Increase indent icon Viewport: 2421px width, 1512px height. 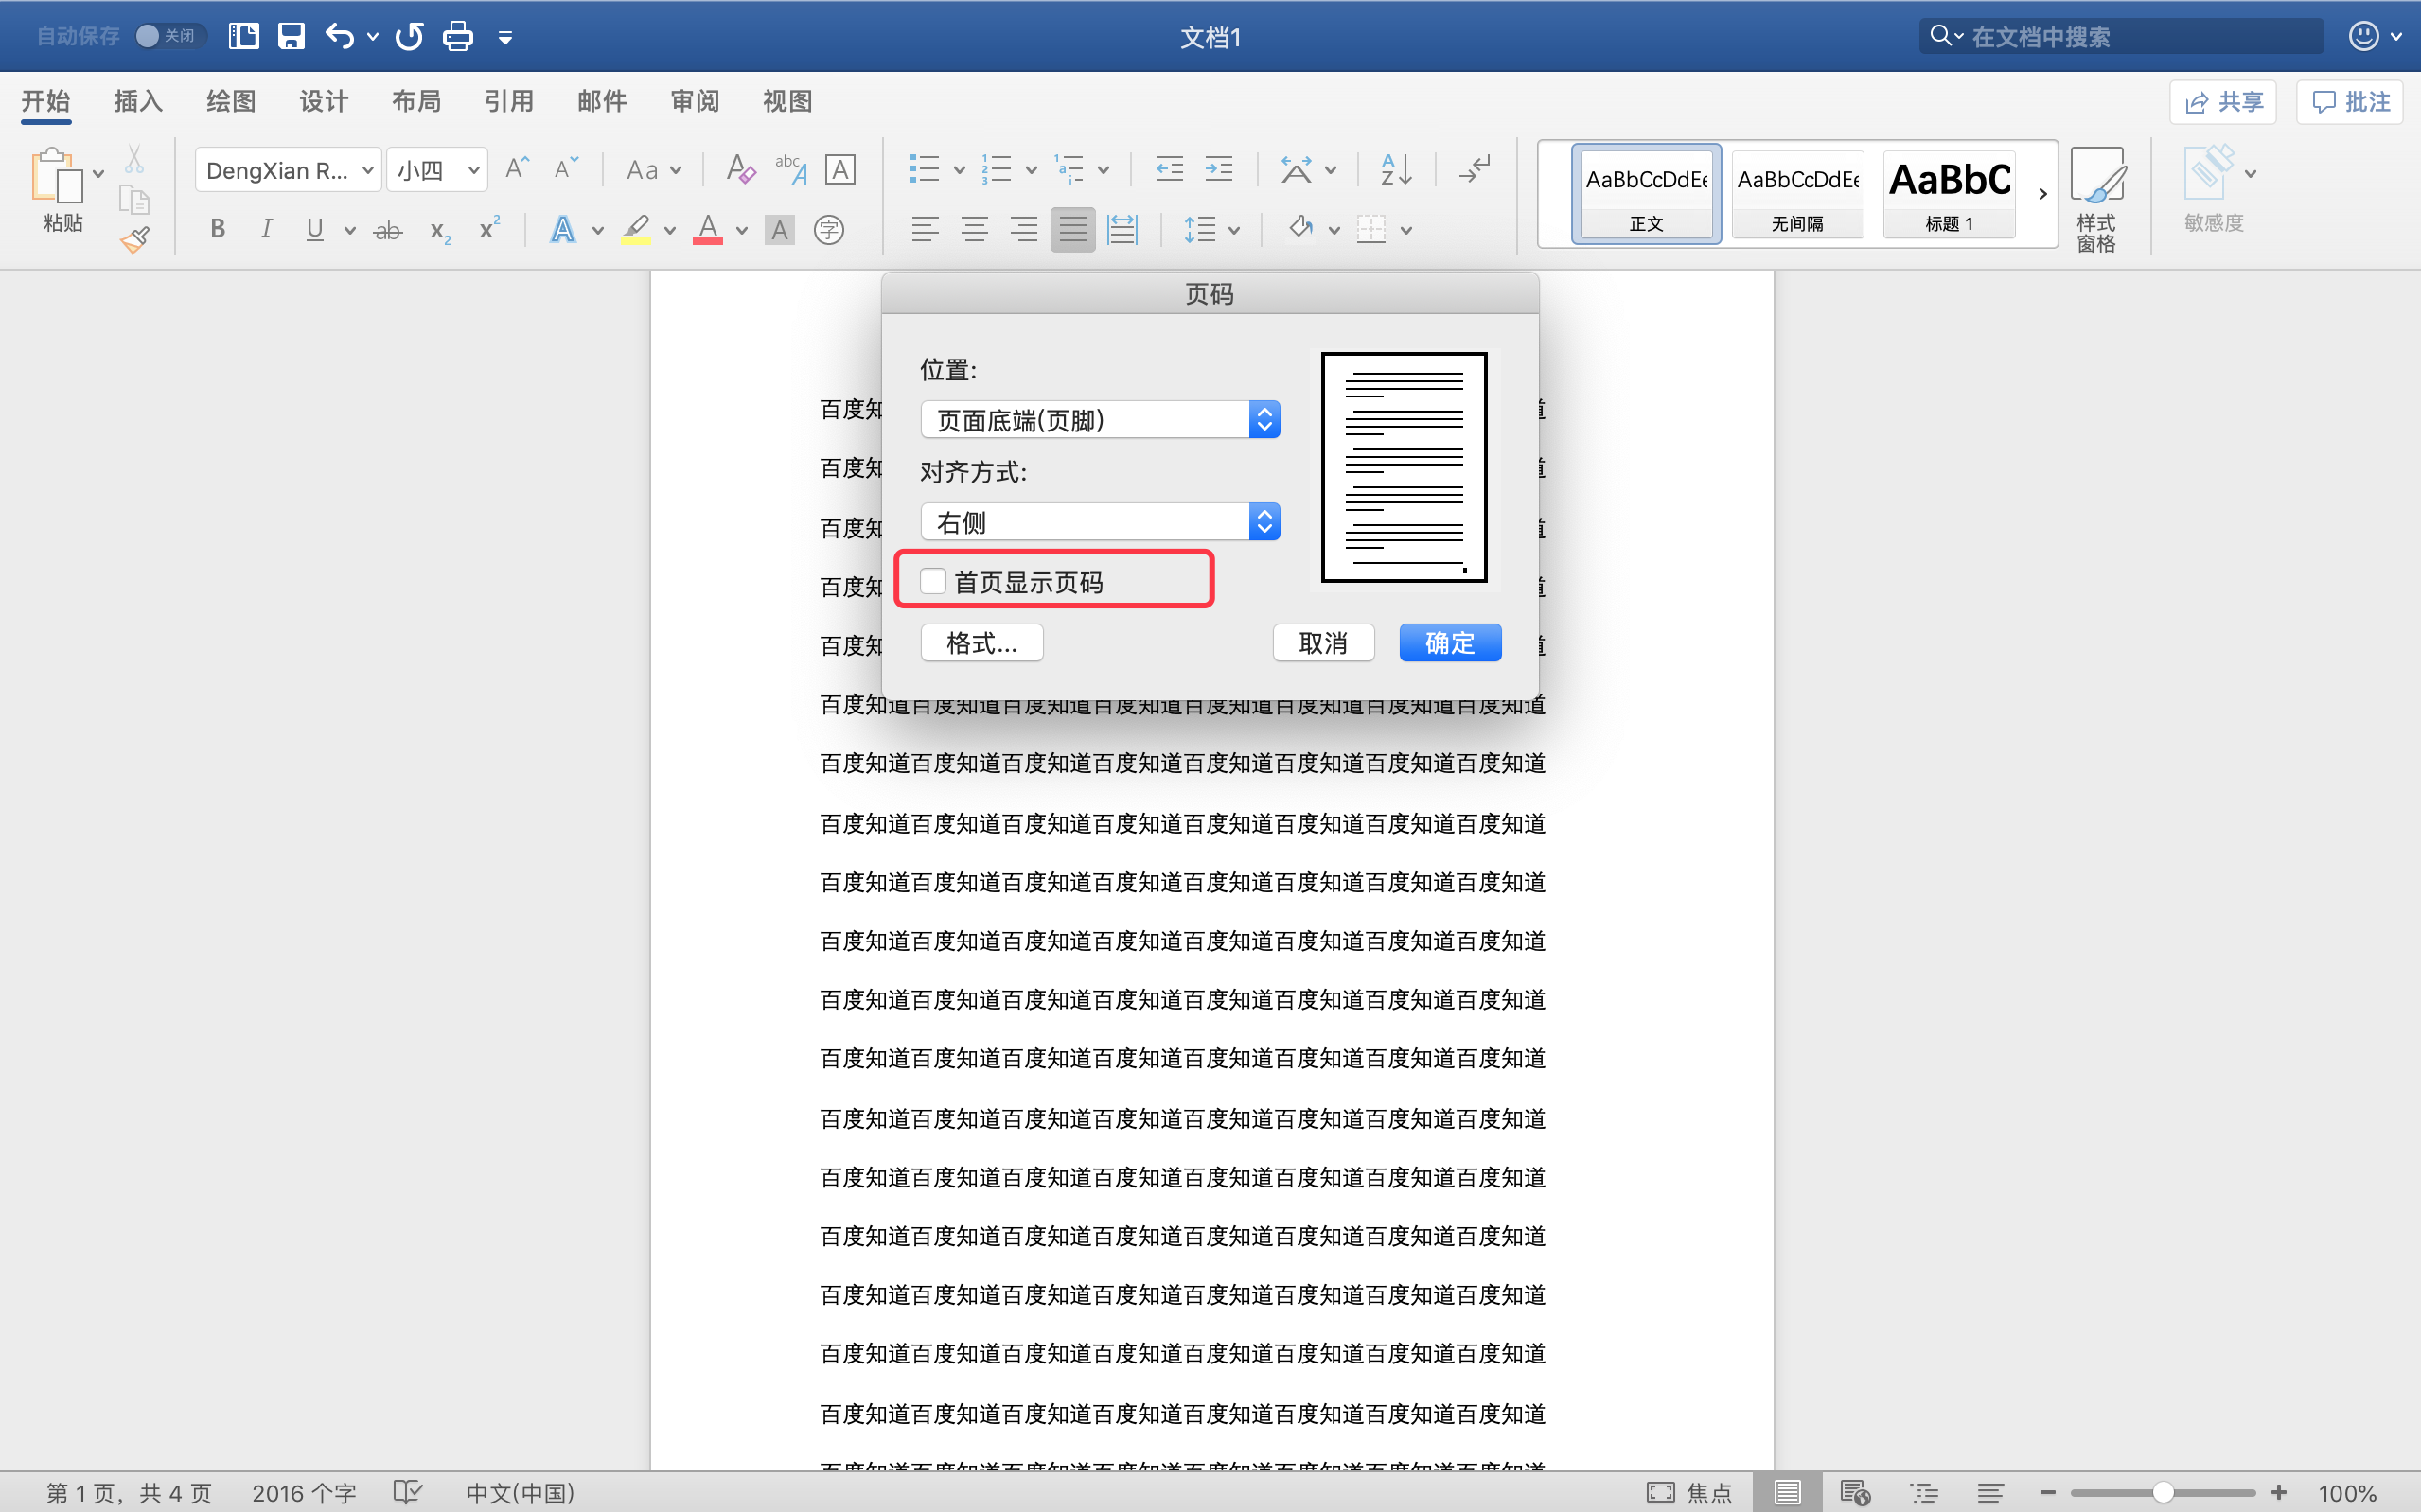coord(1218,169)
